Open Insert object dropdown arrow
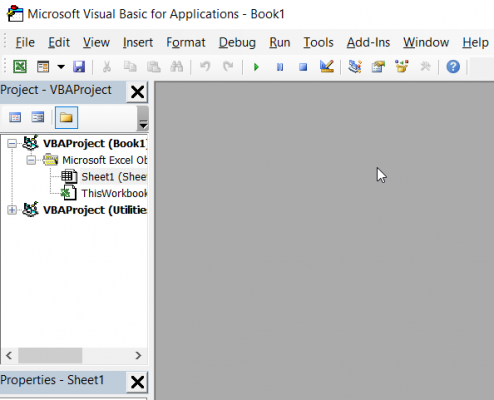Image resolution: width=494 pixels, height=400 pixels. [x=61, y=67]
